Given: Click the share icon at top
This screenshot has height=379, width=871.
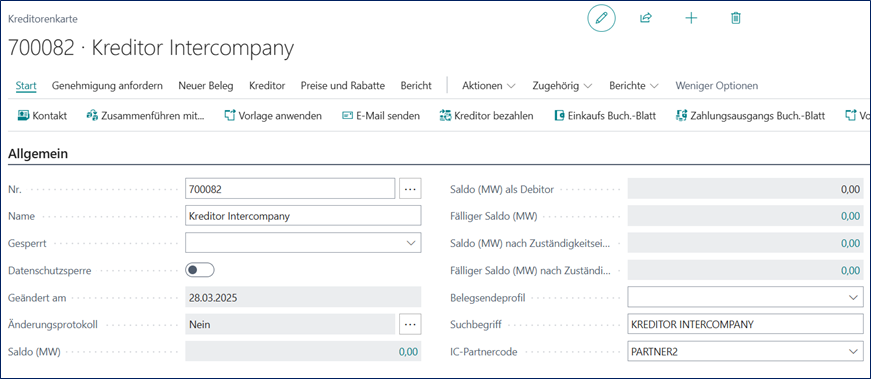Looking at the screenshot, I should point(645,18).
